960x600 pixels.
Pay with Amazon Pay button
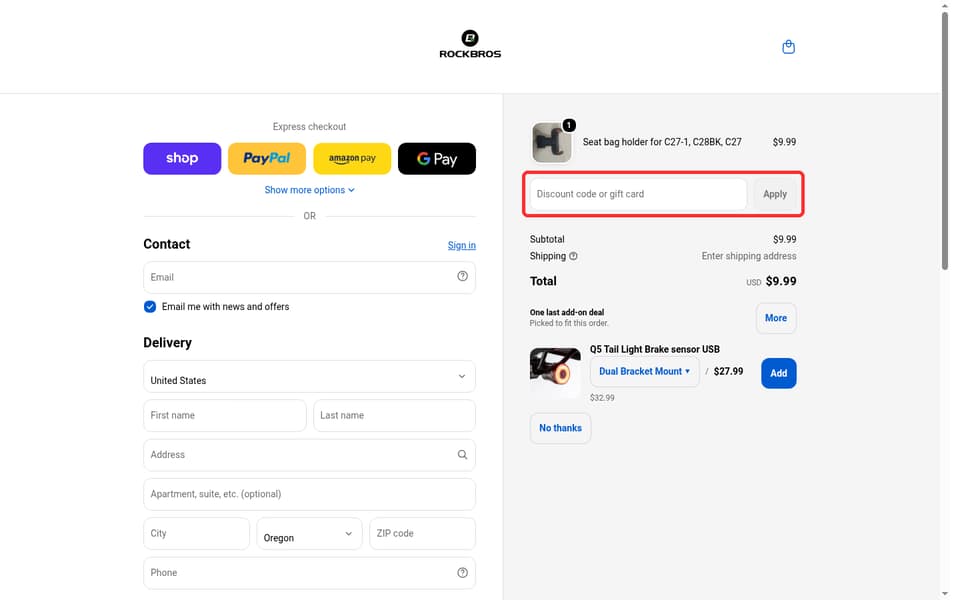pos(352,159)
